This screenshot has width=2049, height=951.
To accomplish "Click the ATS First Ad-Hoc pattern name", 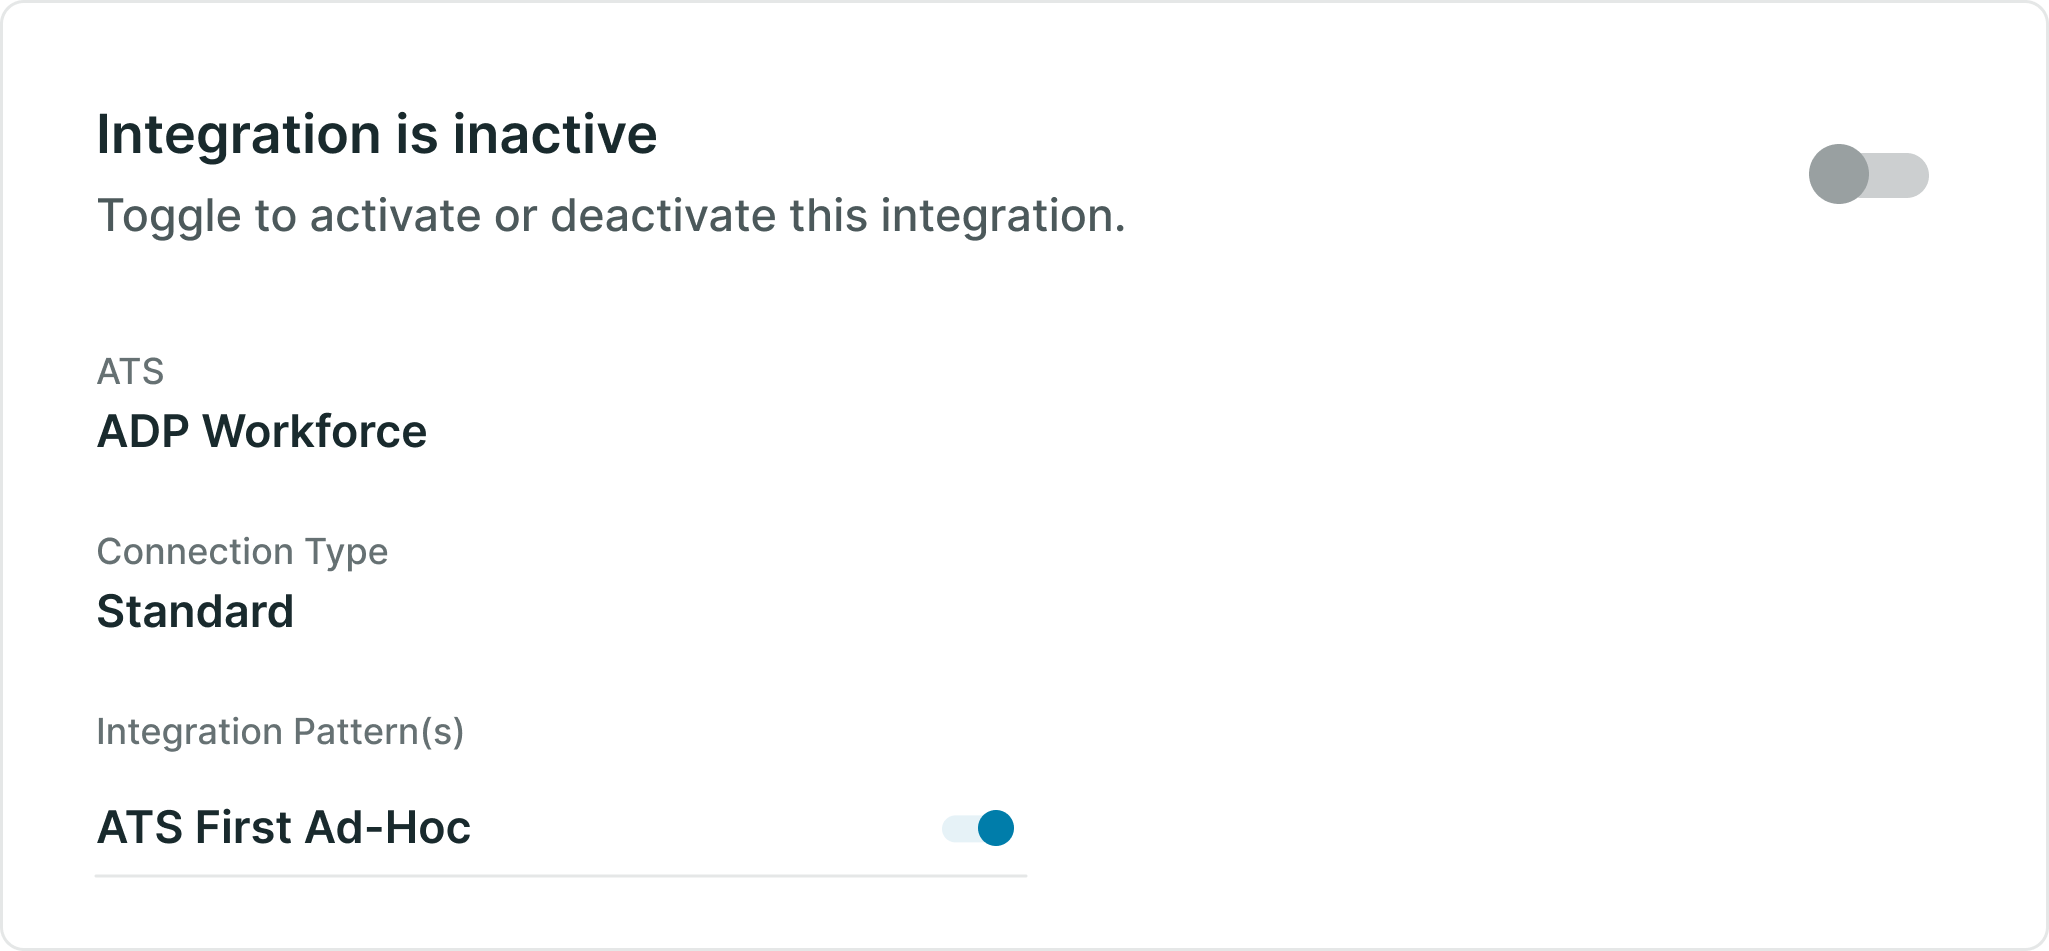I will 283,828.
